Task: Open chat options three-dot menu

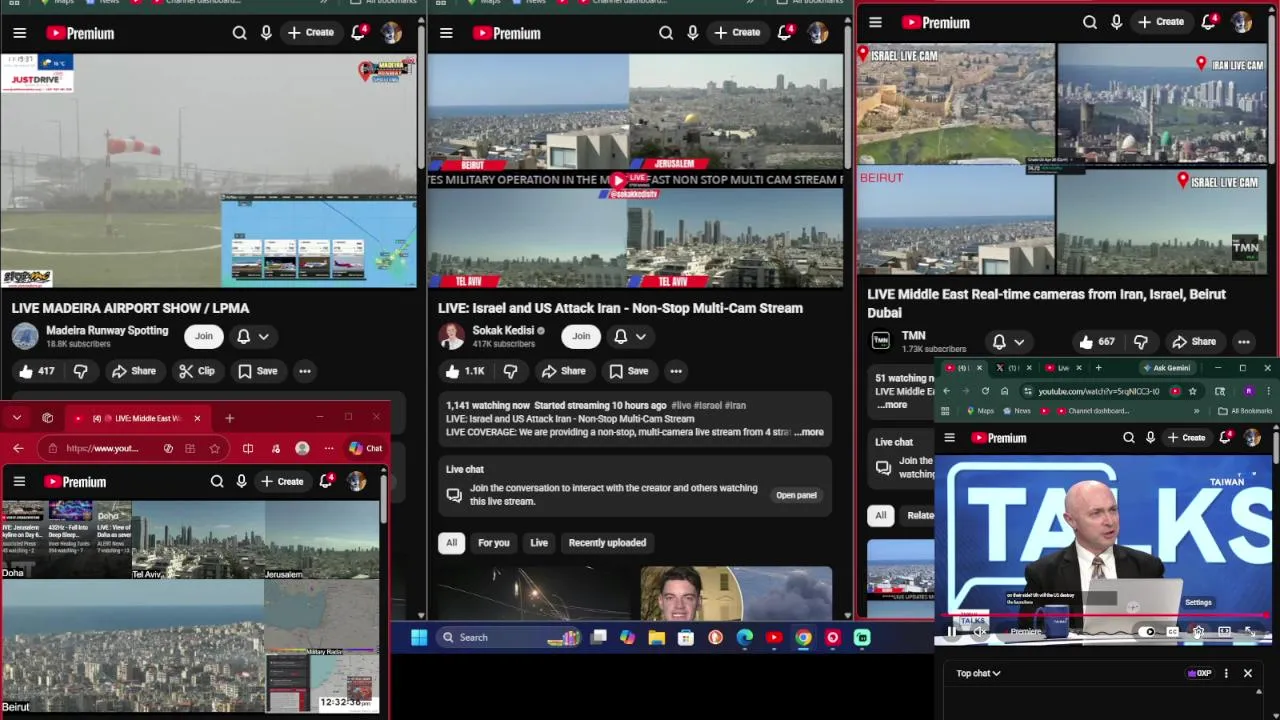Action: [1226, 673]
